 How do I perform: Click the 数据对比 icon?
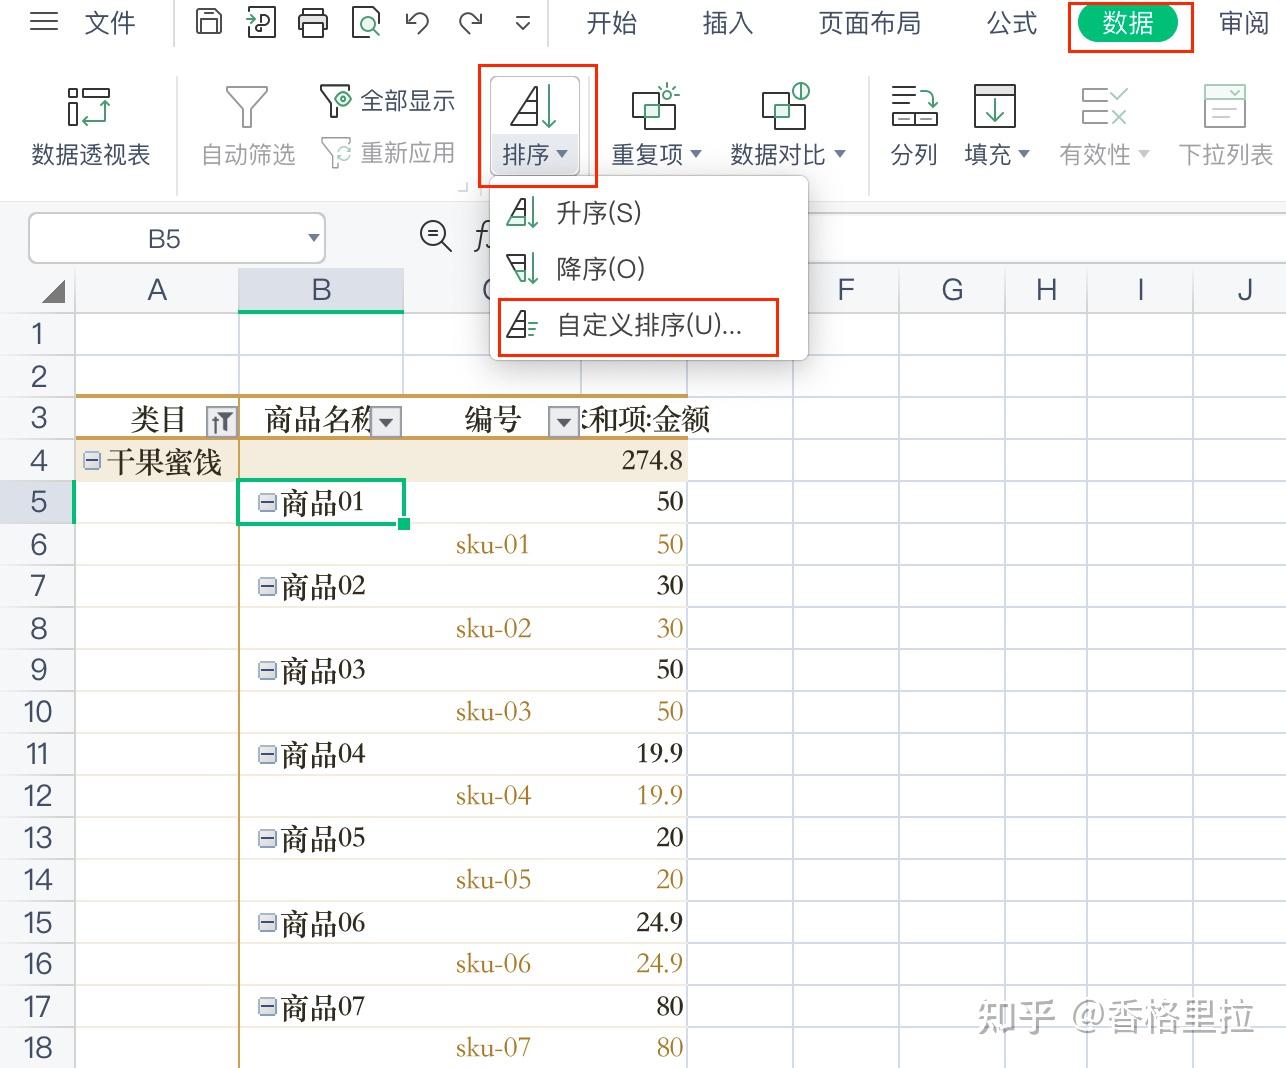tap(786, 106)
